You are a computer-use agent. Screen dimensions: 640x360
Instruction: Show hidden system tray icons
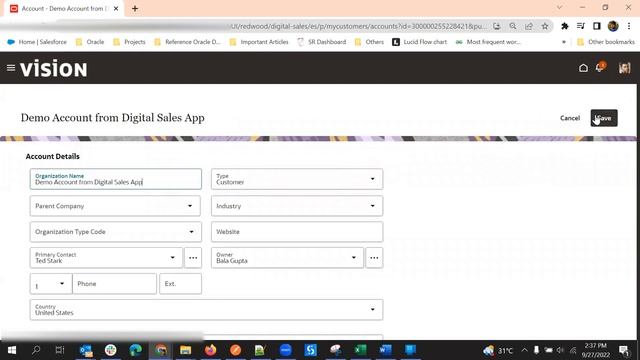[x=524, y=350]
